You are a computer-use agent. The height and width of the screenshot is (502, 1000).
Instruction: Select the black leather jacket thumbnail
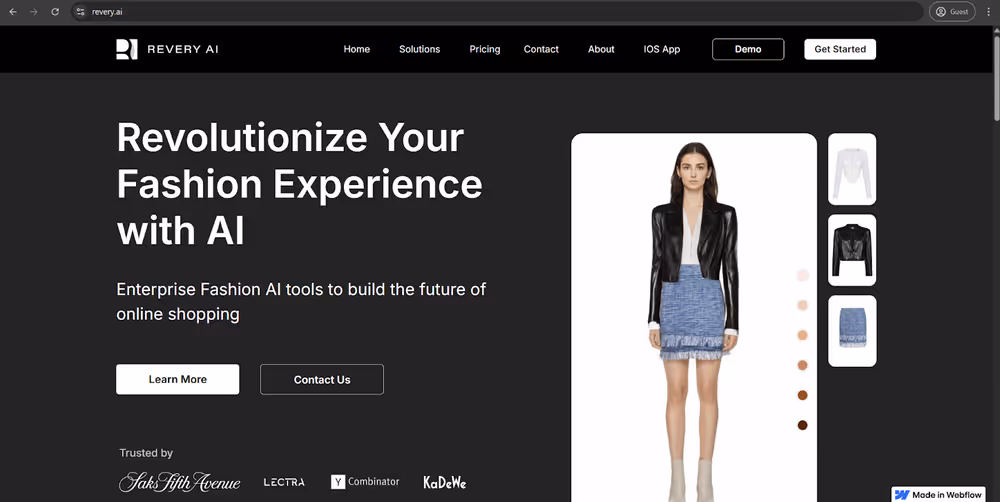point(852,250)
